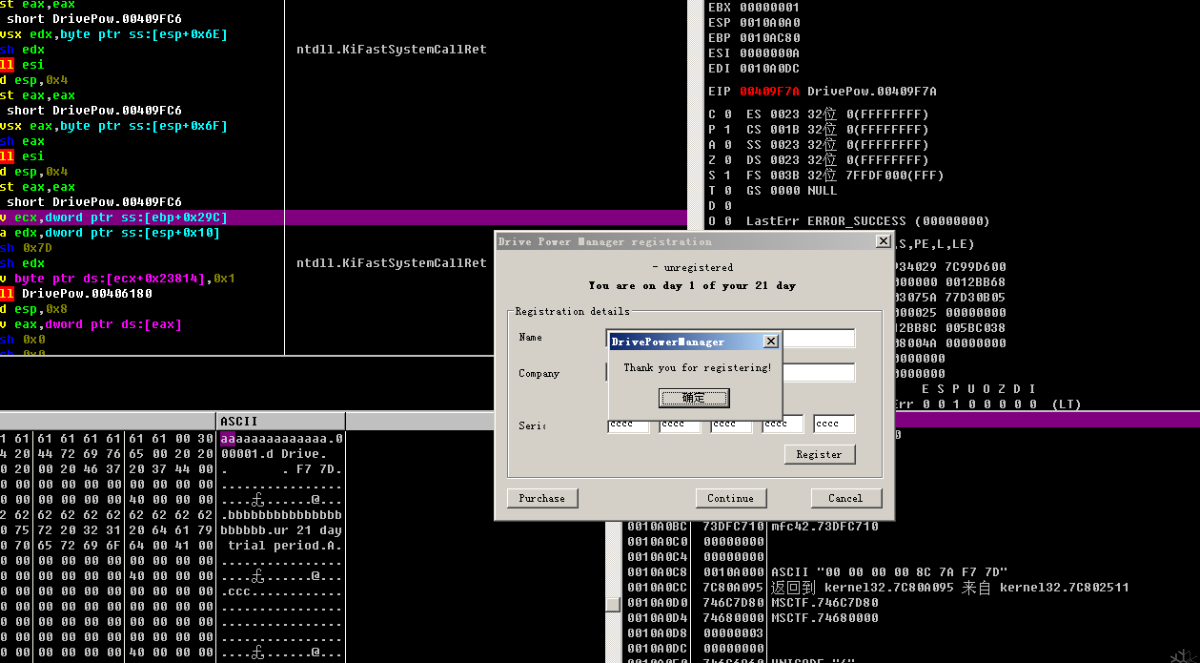Select the edx,dword ptr ss:[esp+0x10] instruction

[x=110, y=233]
